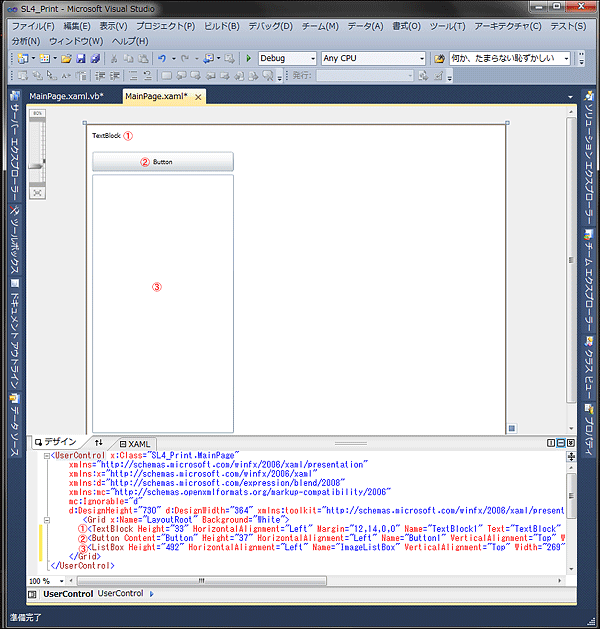Click the Cut scissors icon
The width and height of the screenshot is (600, 629).
tap(115, 59)
